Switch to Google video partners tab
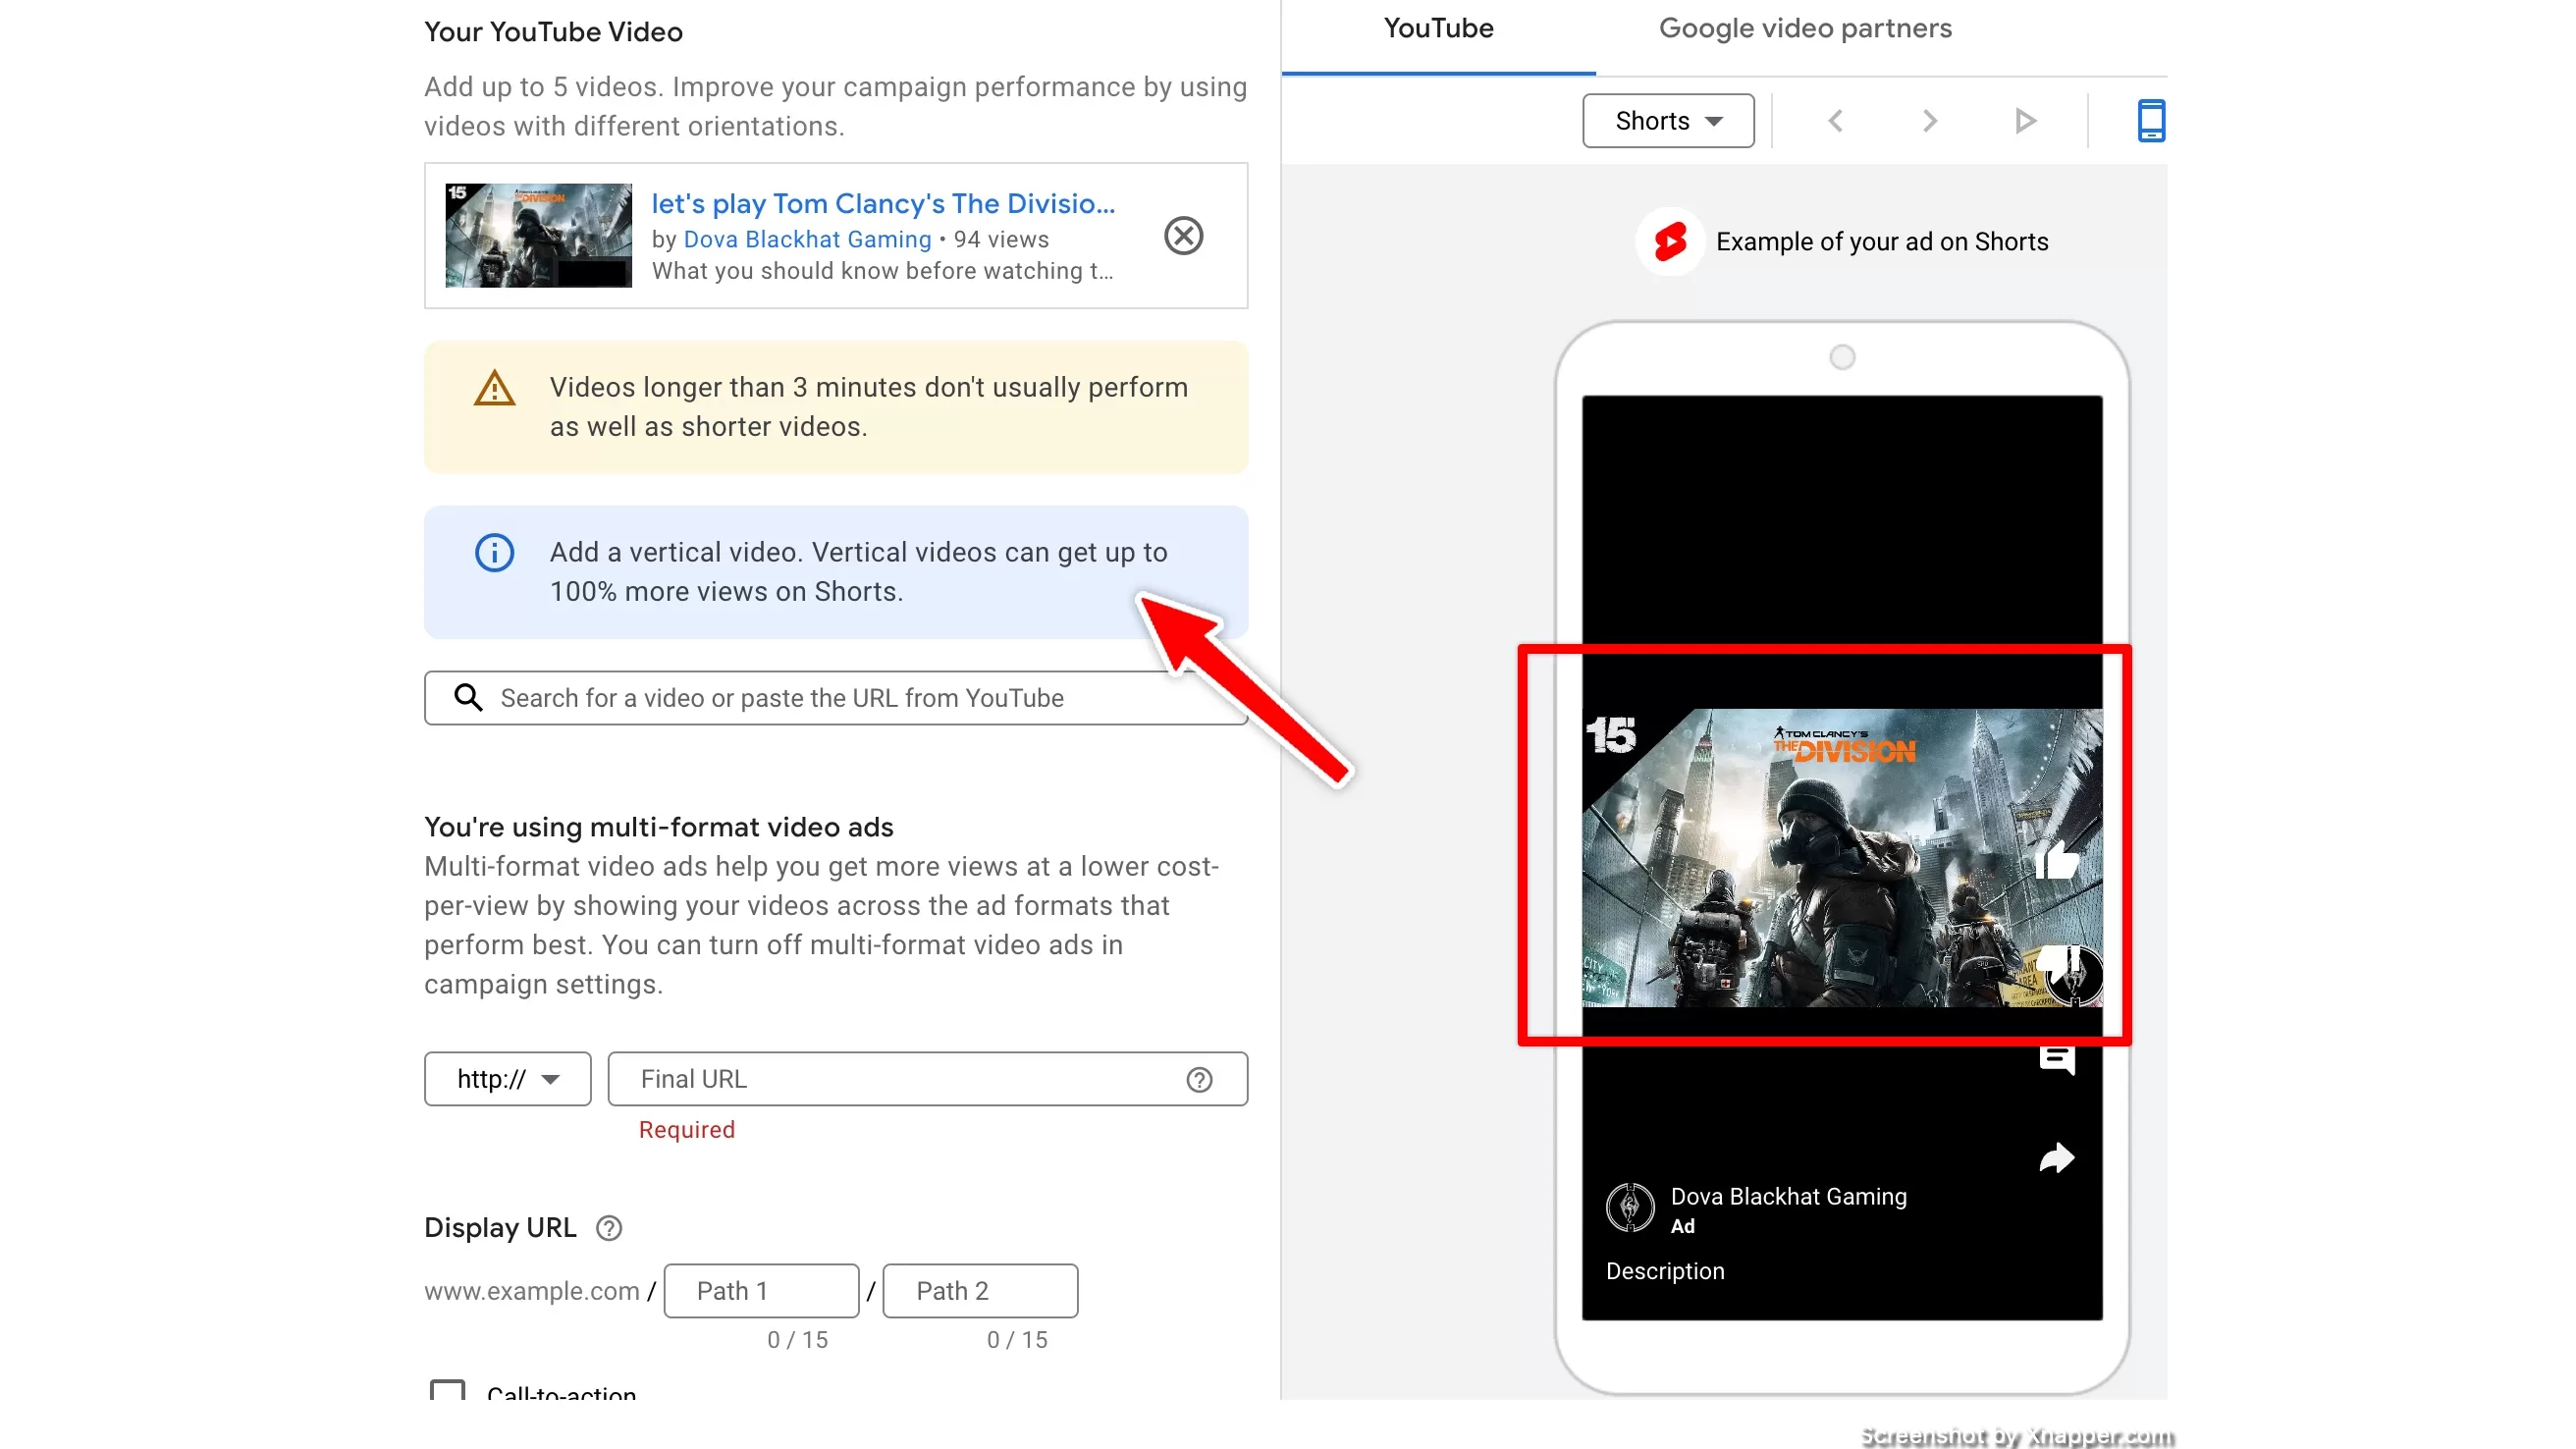 click(x=1805, y=28)
